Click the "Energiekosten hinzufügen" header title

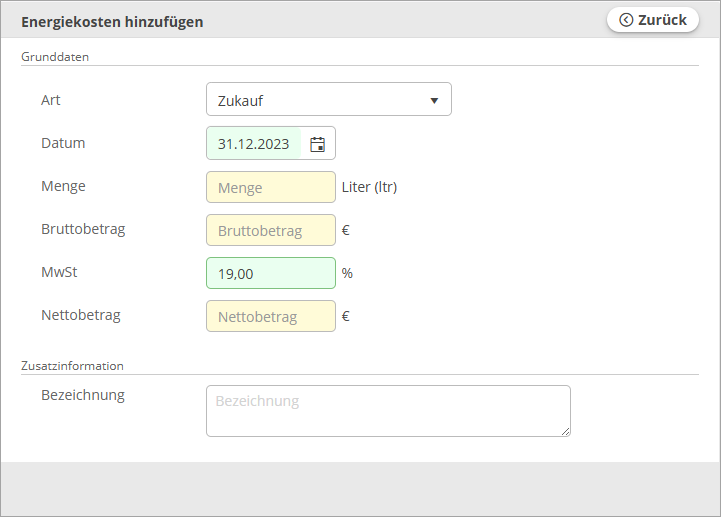tap(112, 22)
